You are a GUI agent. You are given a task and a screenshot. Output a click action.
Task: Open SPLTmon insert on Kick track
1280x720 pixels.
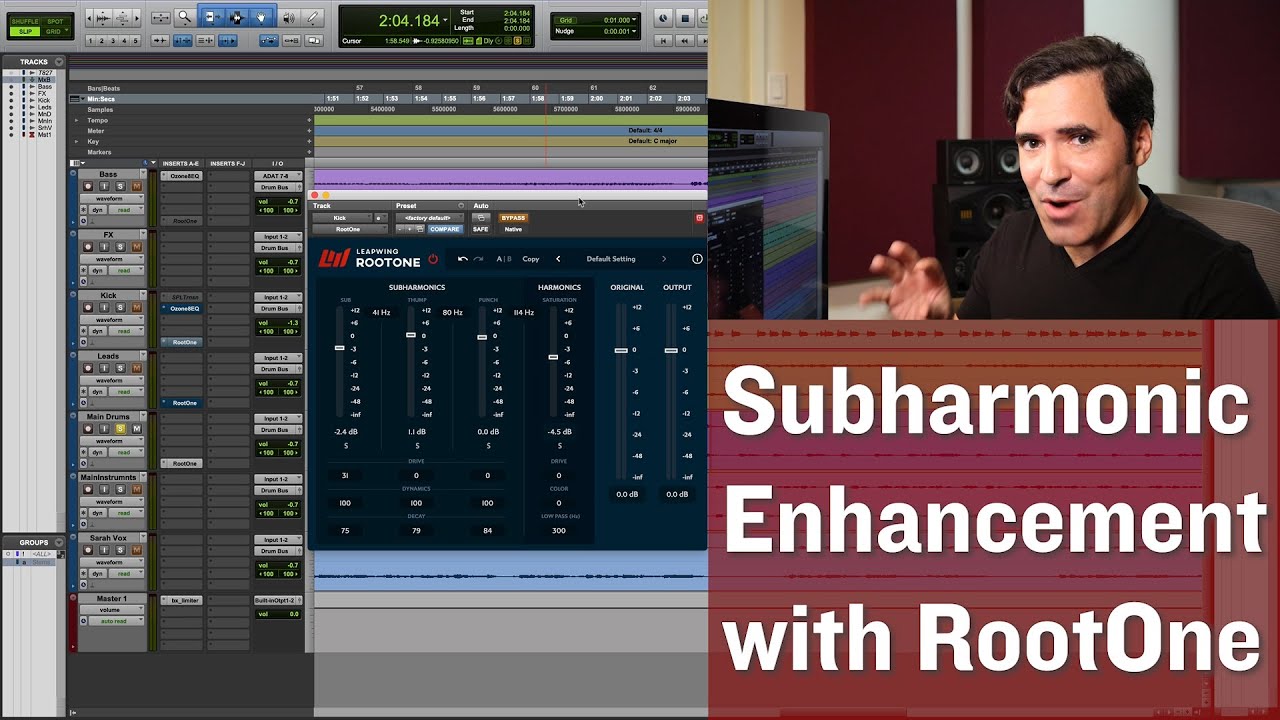click(x=181, y=297)
